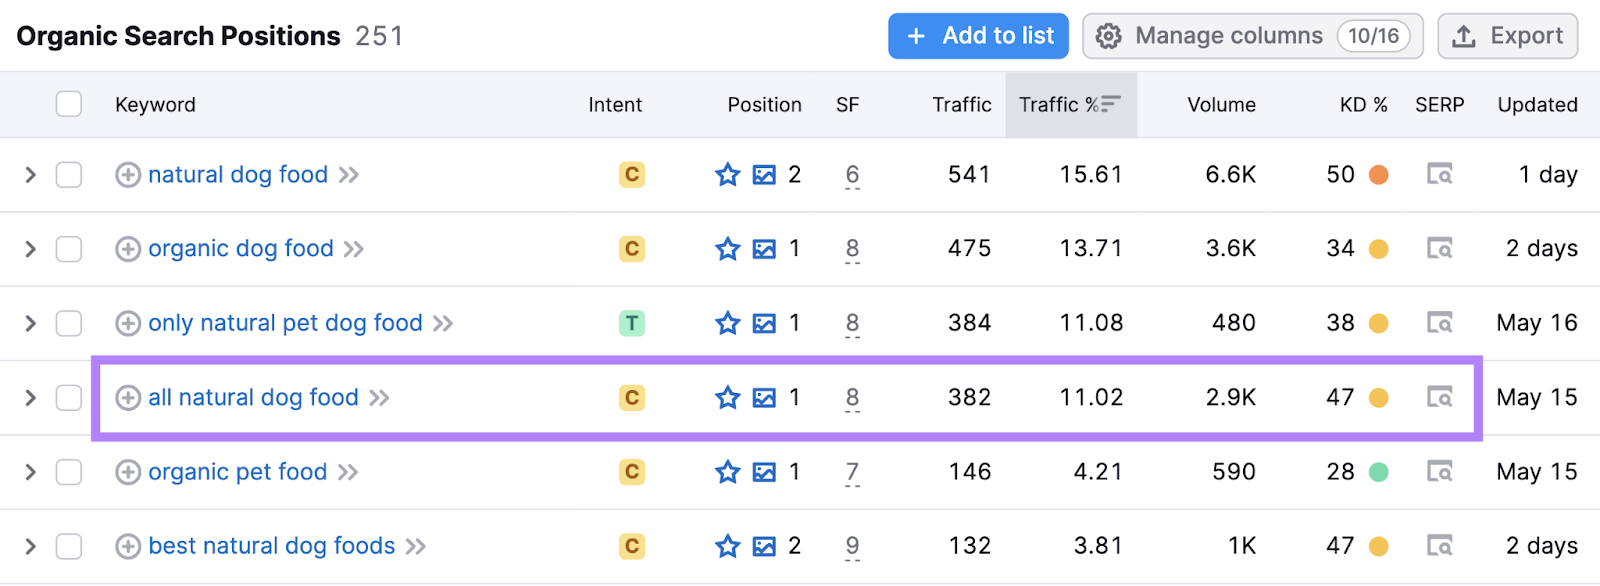Open SERP view icon for organic pet food
This screenshot has width=1600, height=586.
click(x=1440, y=472)
